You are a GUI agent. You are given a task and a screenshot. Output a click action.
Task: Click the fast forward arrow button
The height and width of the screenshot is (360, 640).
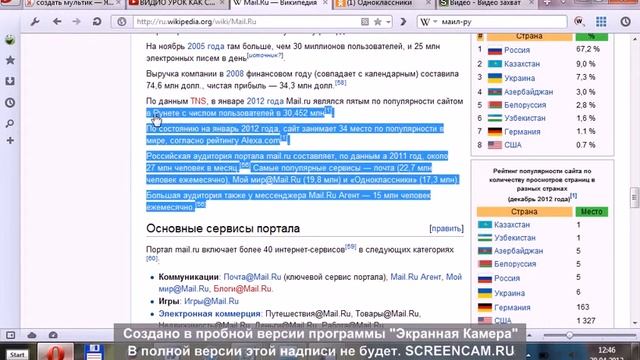click(x=403, y=22)
